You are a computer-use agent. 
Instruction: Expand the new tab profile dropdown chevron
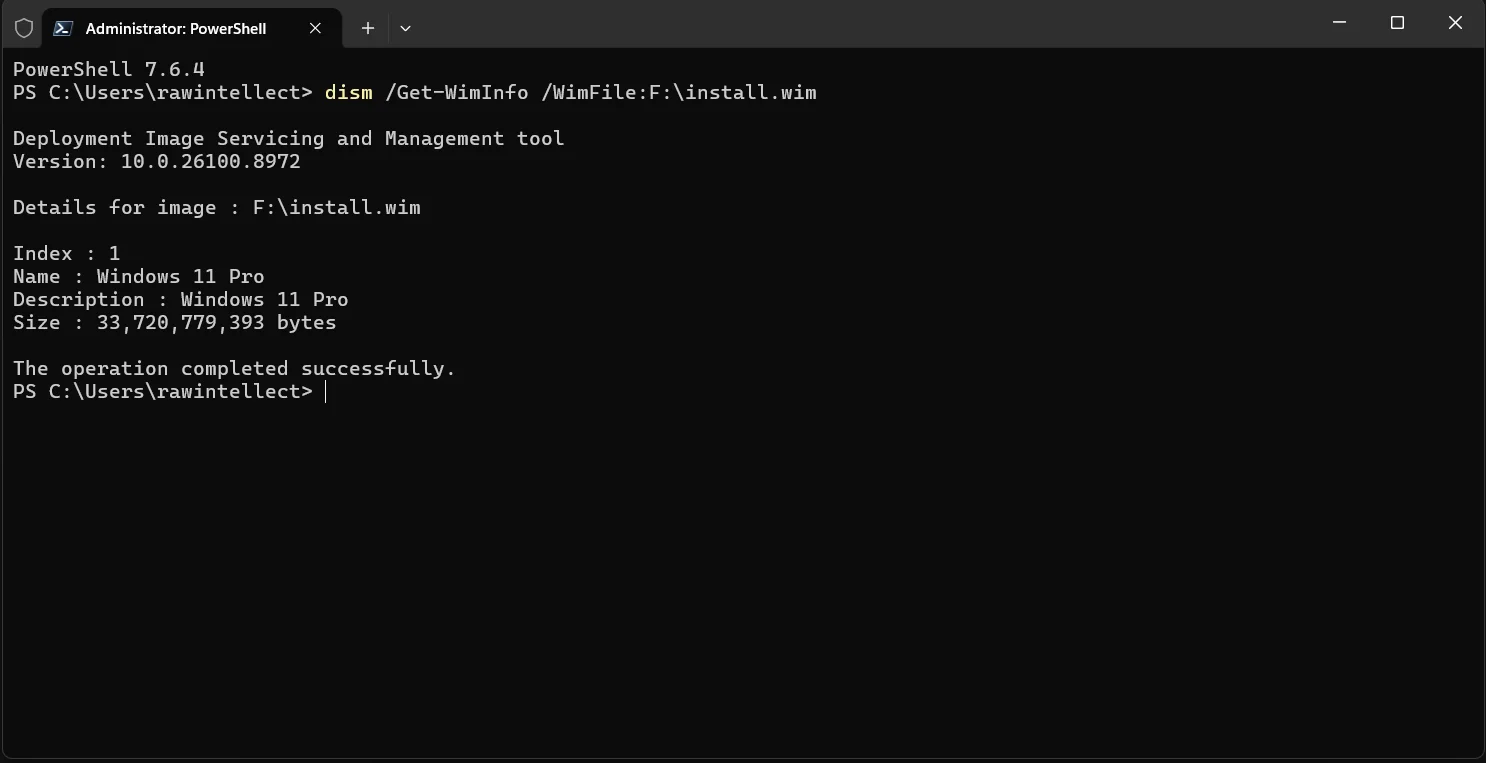(405, 28)
